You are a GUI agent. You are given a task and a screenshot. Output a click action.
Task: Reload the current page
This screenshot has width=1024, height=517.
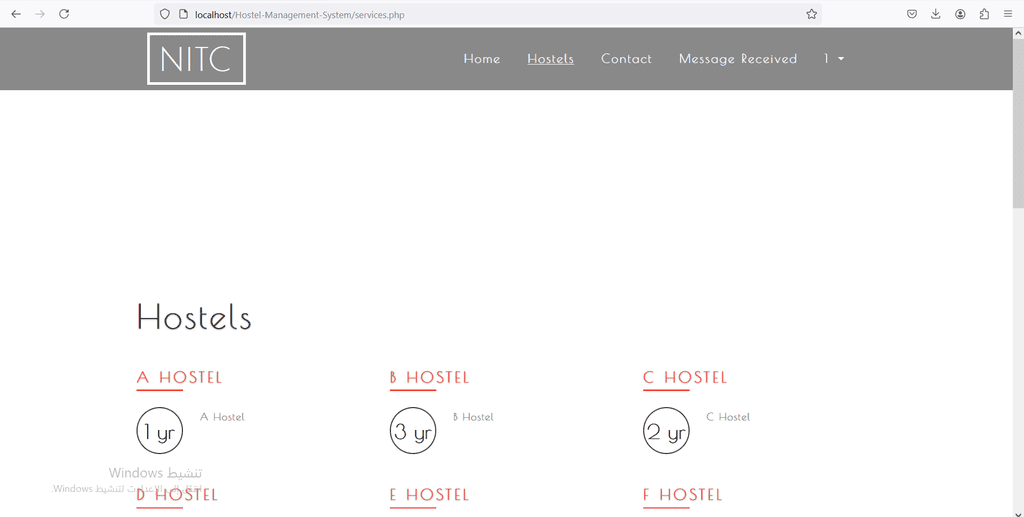[64, 14]
